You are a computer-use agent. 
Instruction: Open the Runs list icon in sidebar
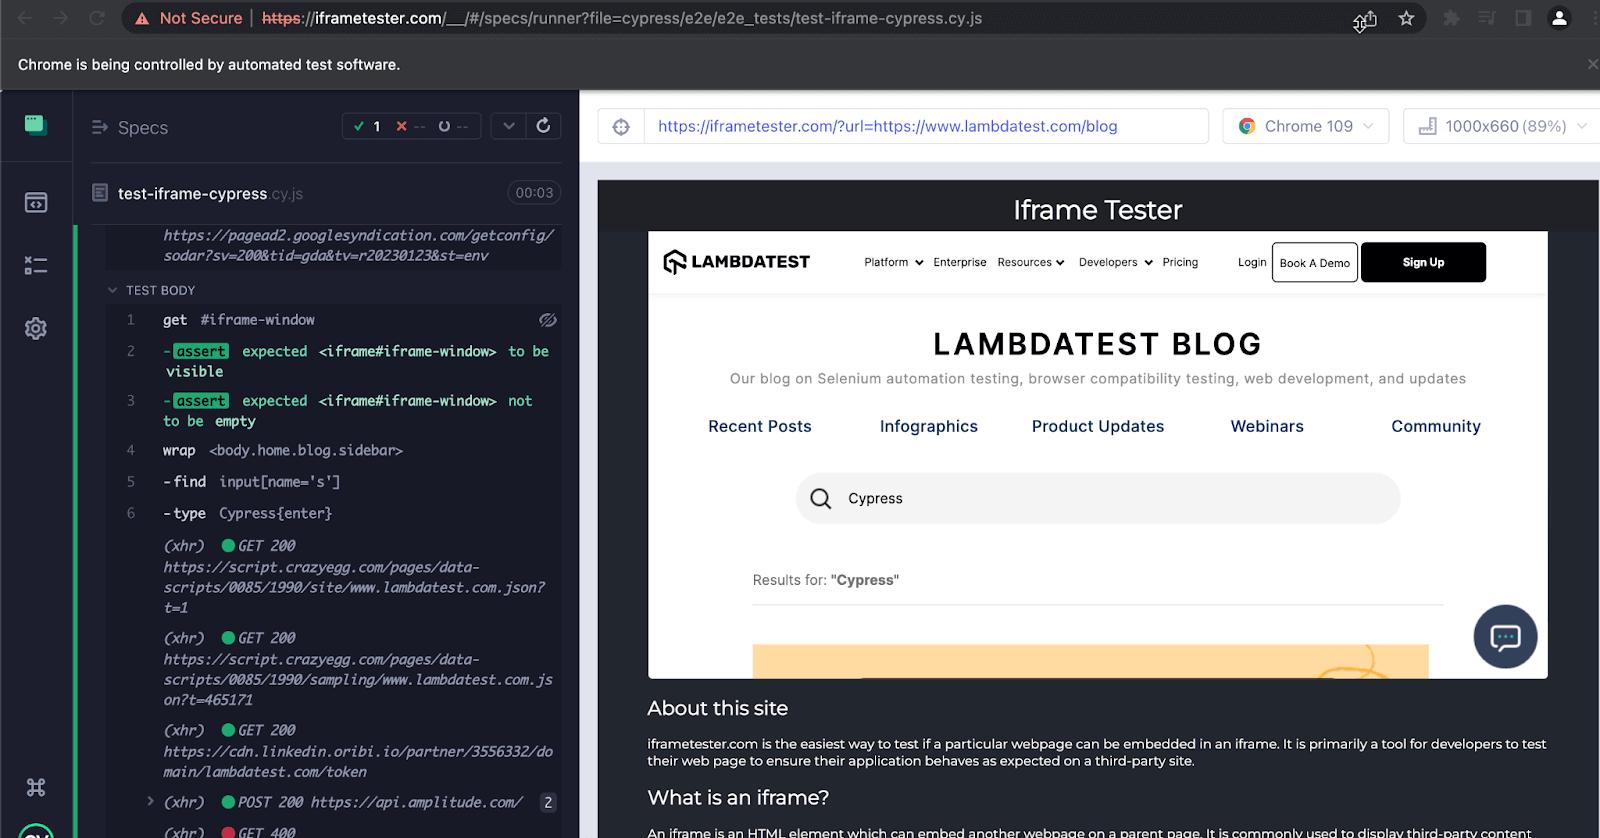click(36, 265)
